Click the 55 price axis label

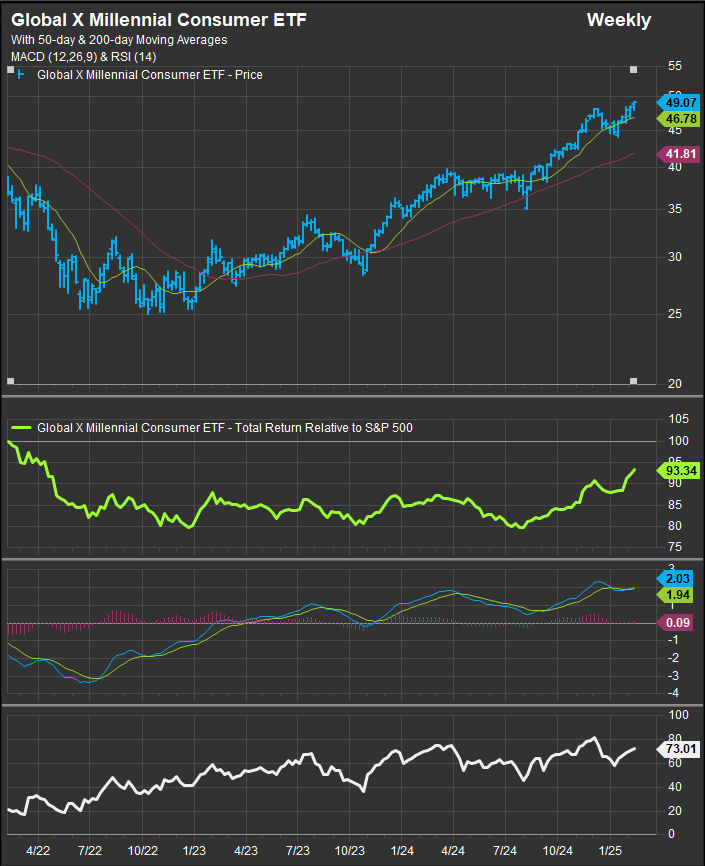[x=675, y=66]
